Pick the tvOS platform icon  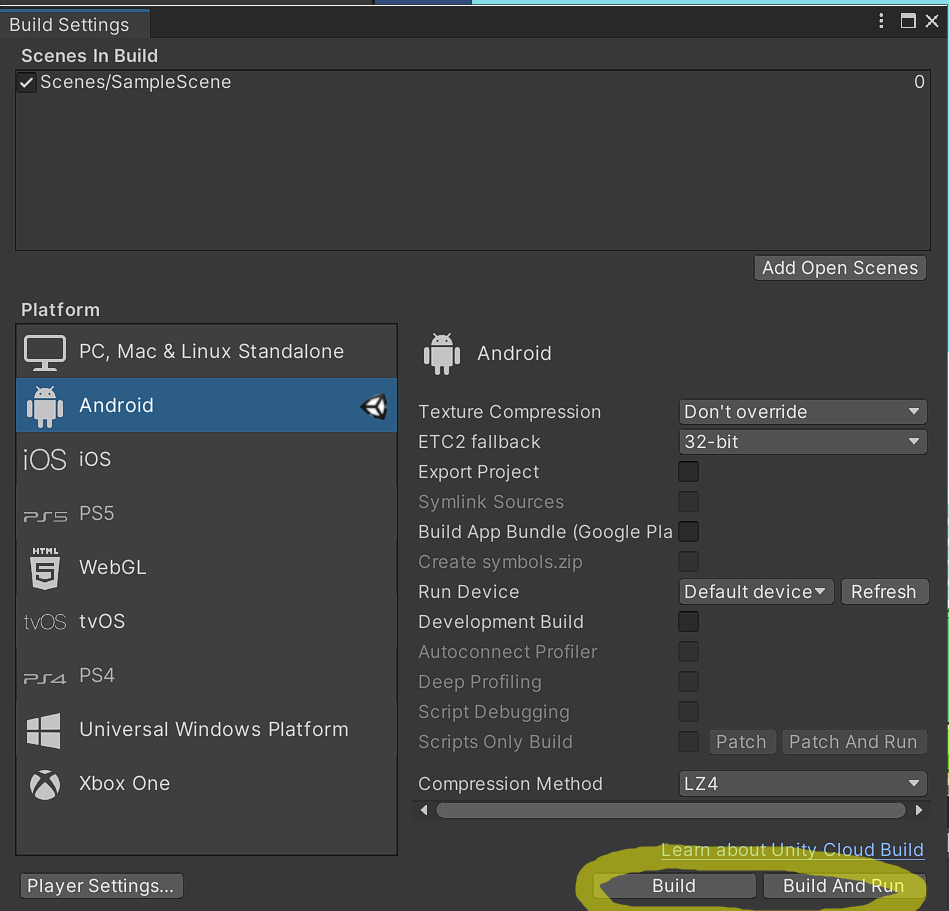click(45, 622)
